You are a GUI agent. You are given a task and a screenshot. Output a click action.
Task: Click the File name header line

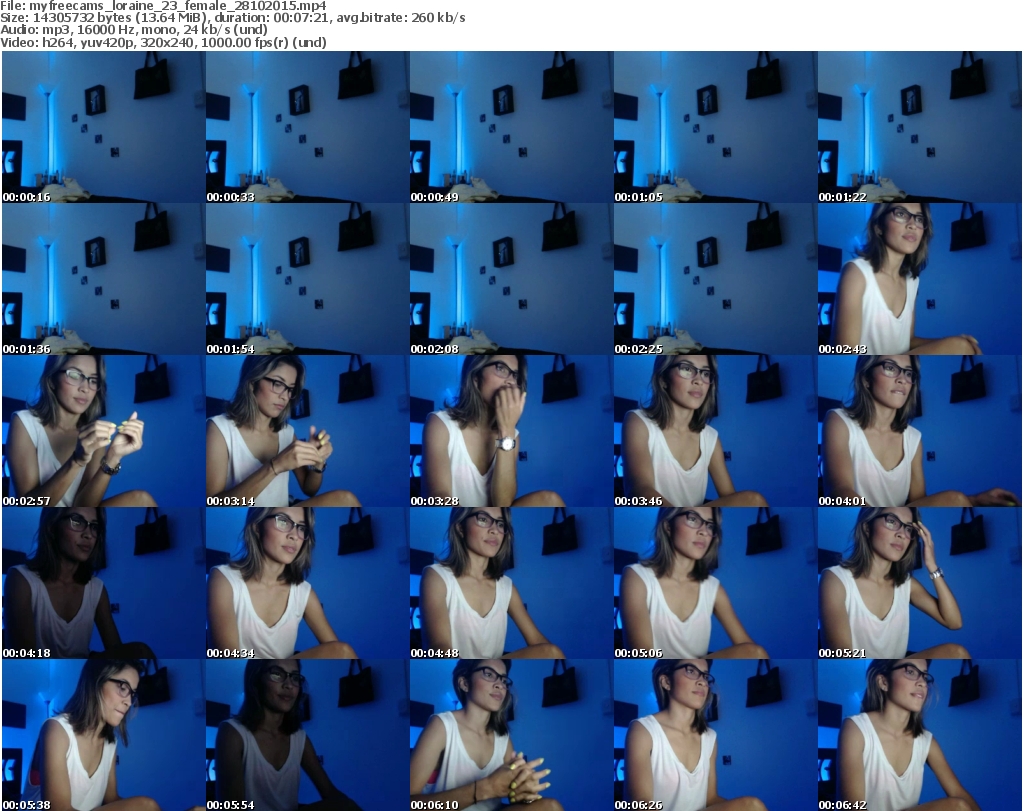pos(163,6)
